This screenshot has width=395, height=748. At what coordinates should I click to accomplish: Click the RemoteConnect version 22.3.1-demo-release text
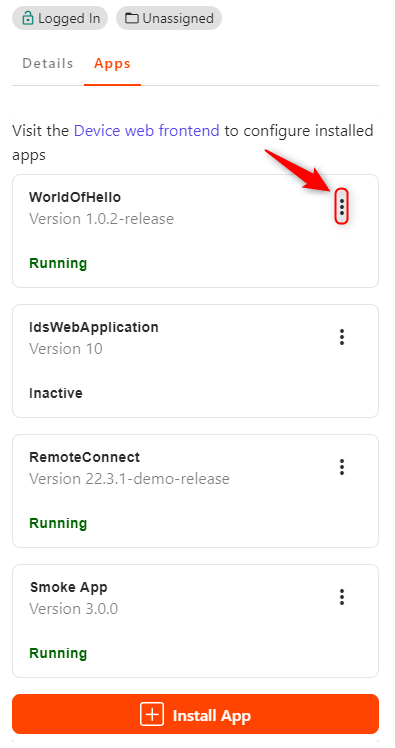129,478
